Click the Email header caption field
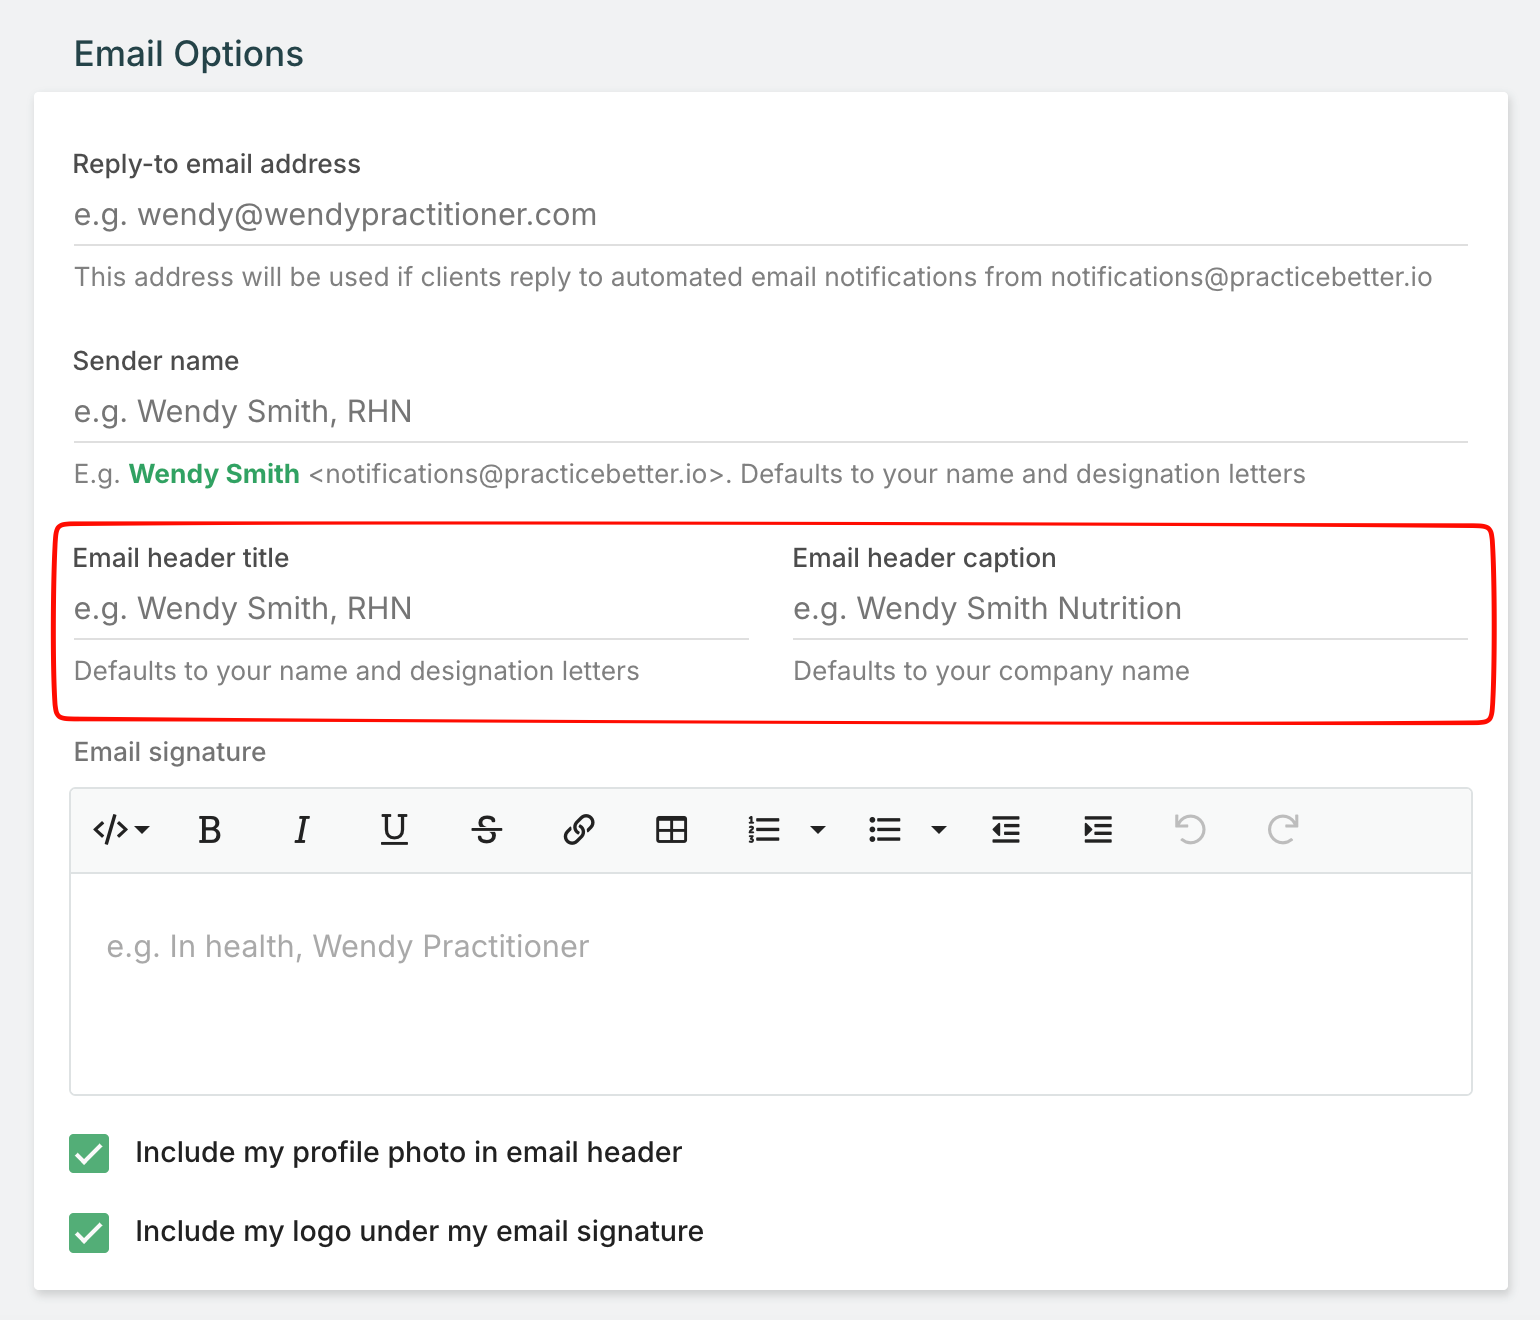 click(x=1130, y=609)
